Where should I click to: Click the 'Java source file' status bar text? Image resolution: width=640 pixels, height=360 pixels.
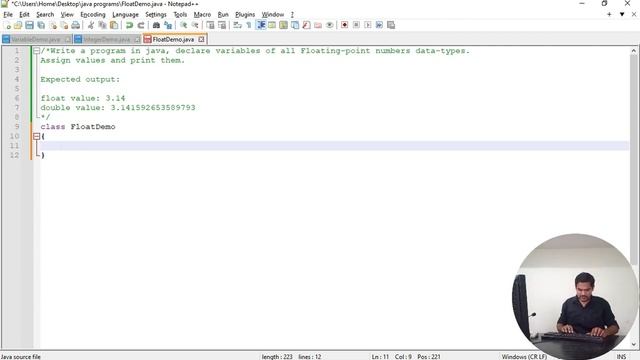click(x=21, y=356)
